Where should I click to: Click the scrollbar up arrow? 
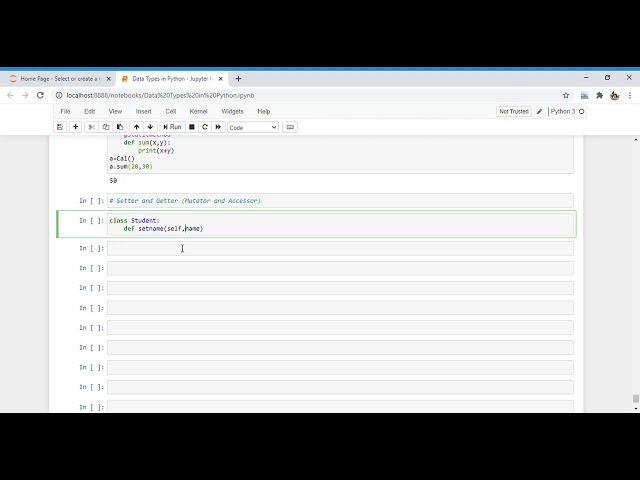pyautogui.click(x=636, y=140)
